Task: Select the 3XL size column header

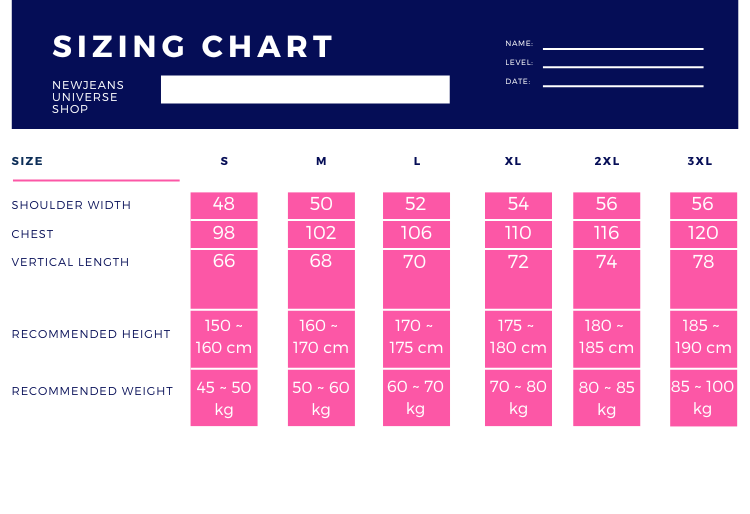Action: [700, 161]
